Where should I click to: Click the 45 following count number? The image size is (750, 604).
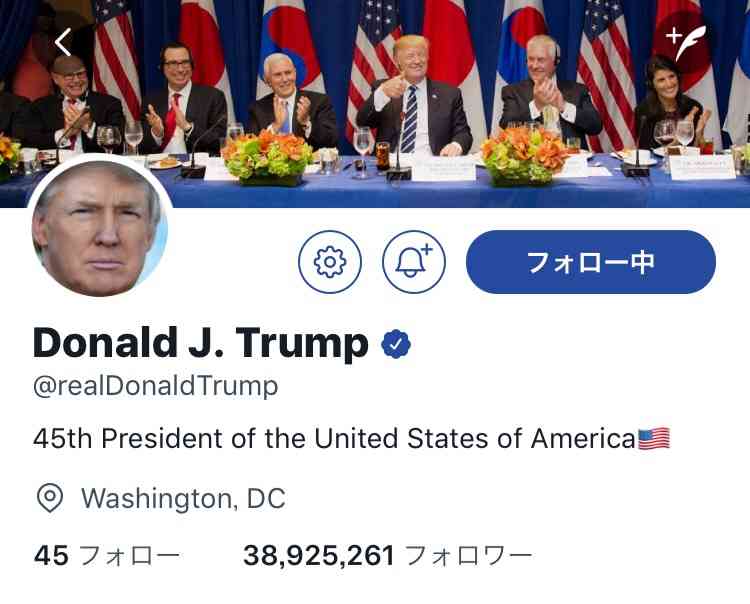point(51,556)
